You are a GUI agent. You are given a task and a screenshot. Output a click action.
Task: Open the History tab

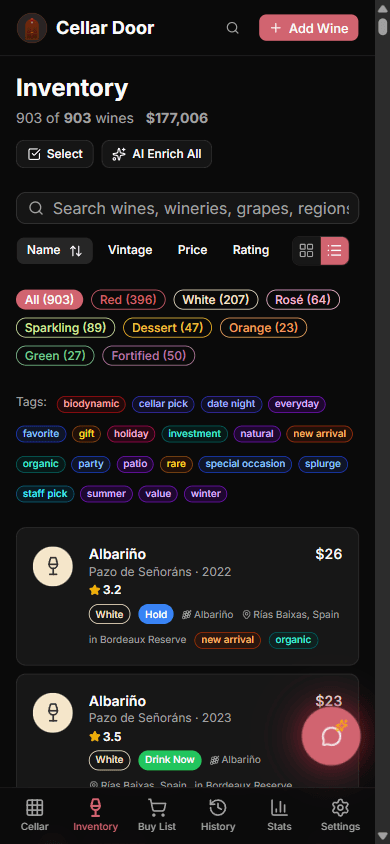[218, 815]
